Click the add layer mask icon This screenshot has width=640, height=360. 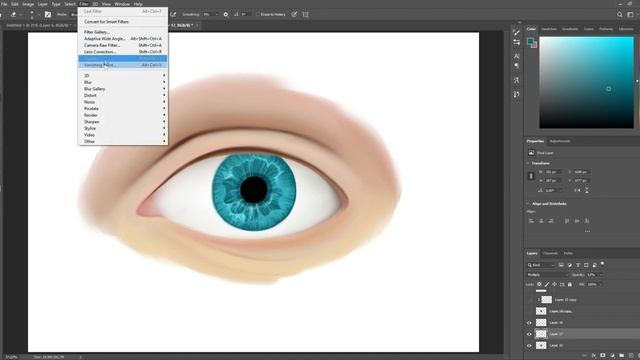tap(603, 356)
